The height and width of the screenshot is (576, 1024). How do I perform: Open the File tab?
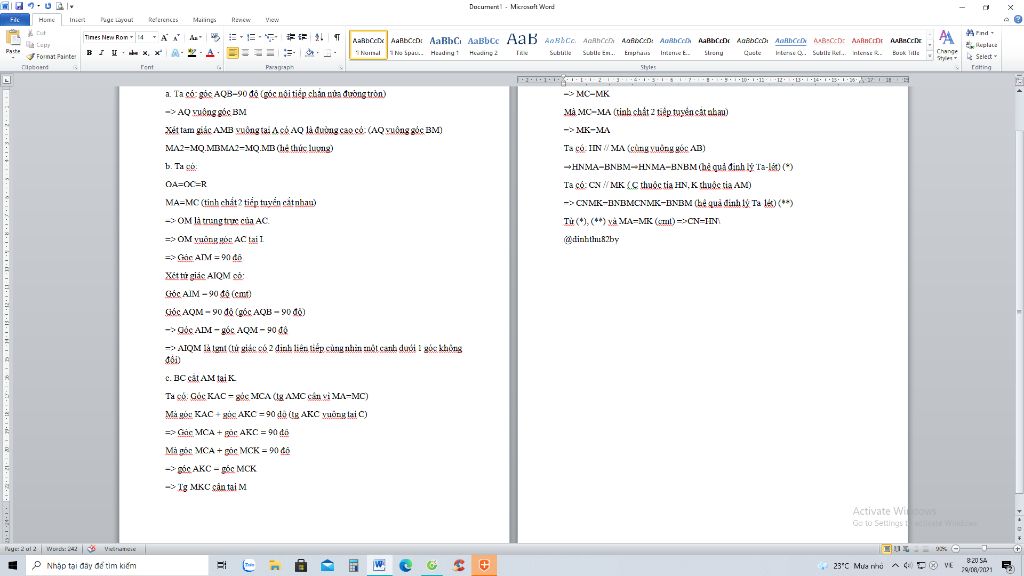[15, 20]
